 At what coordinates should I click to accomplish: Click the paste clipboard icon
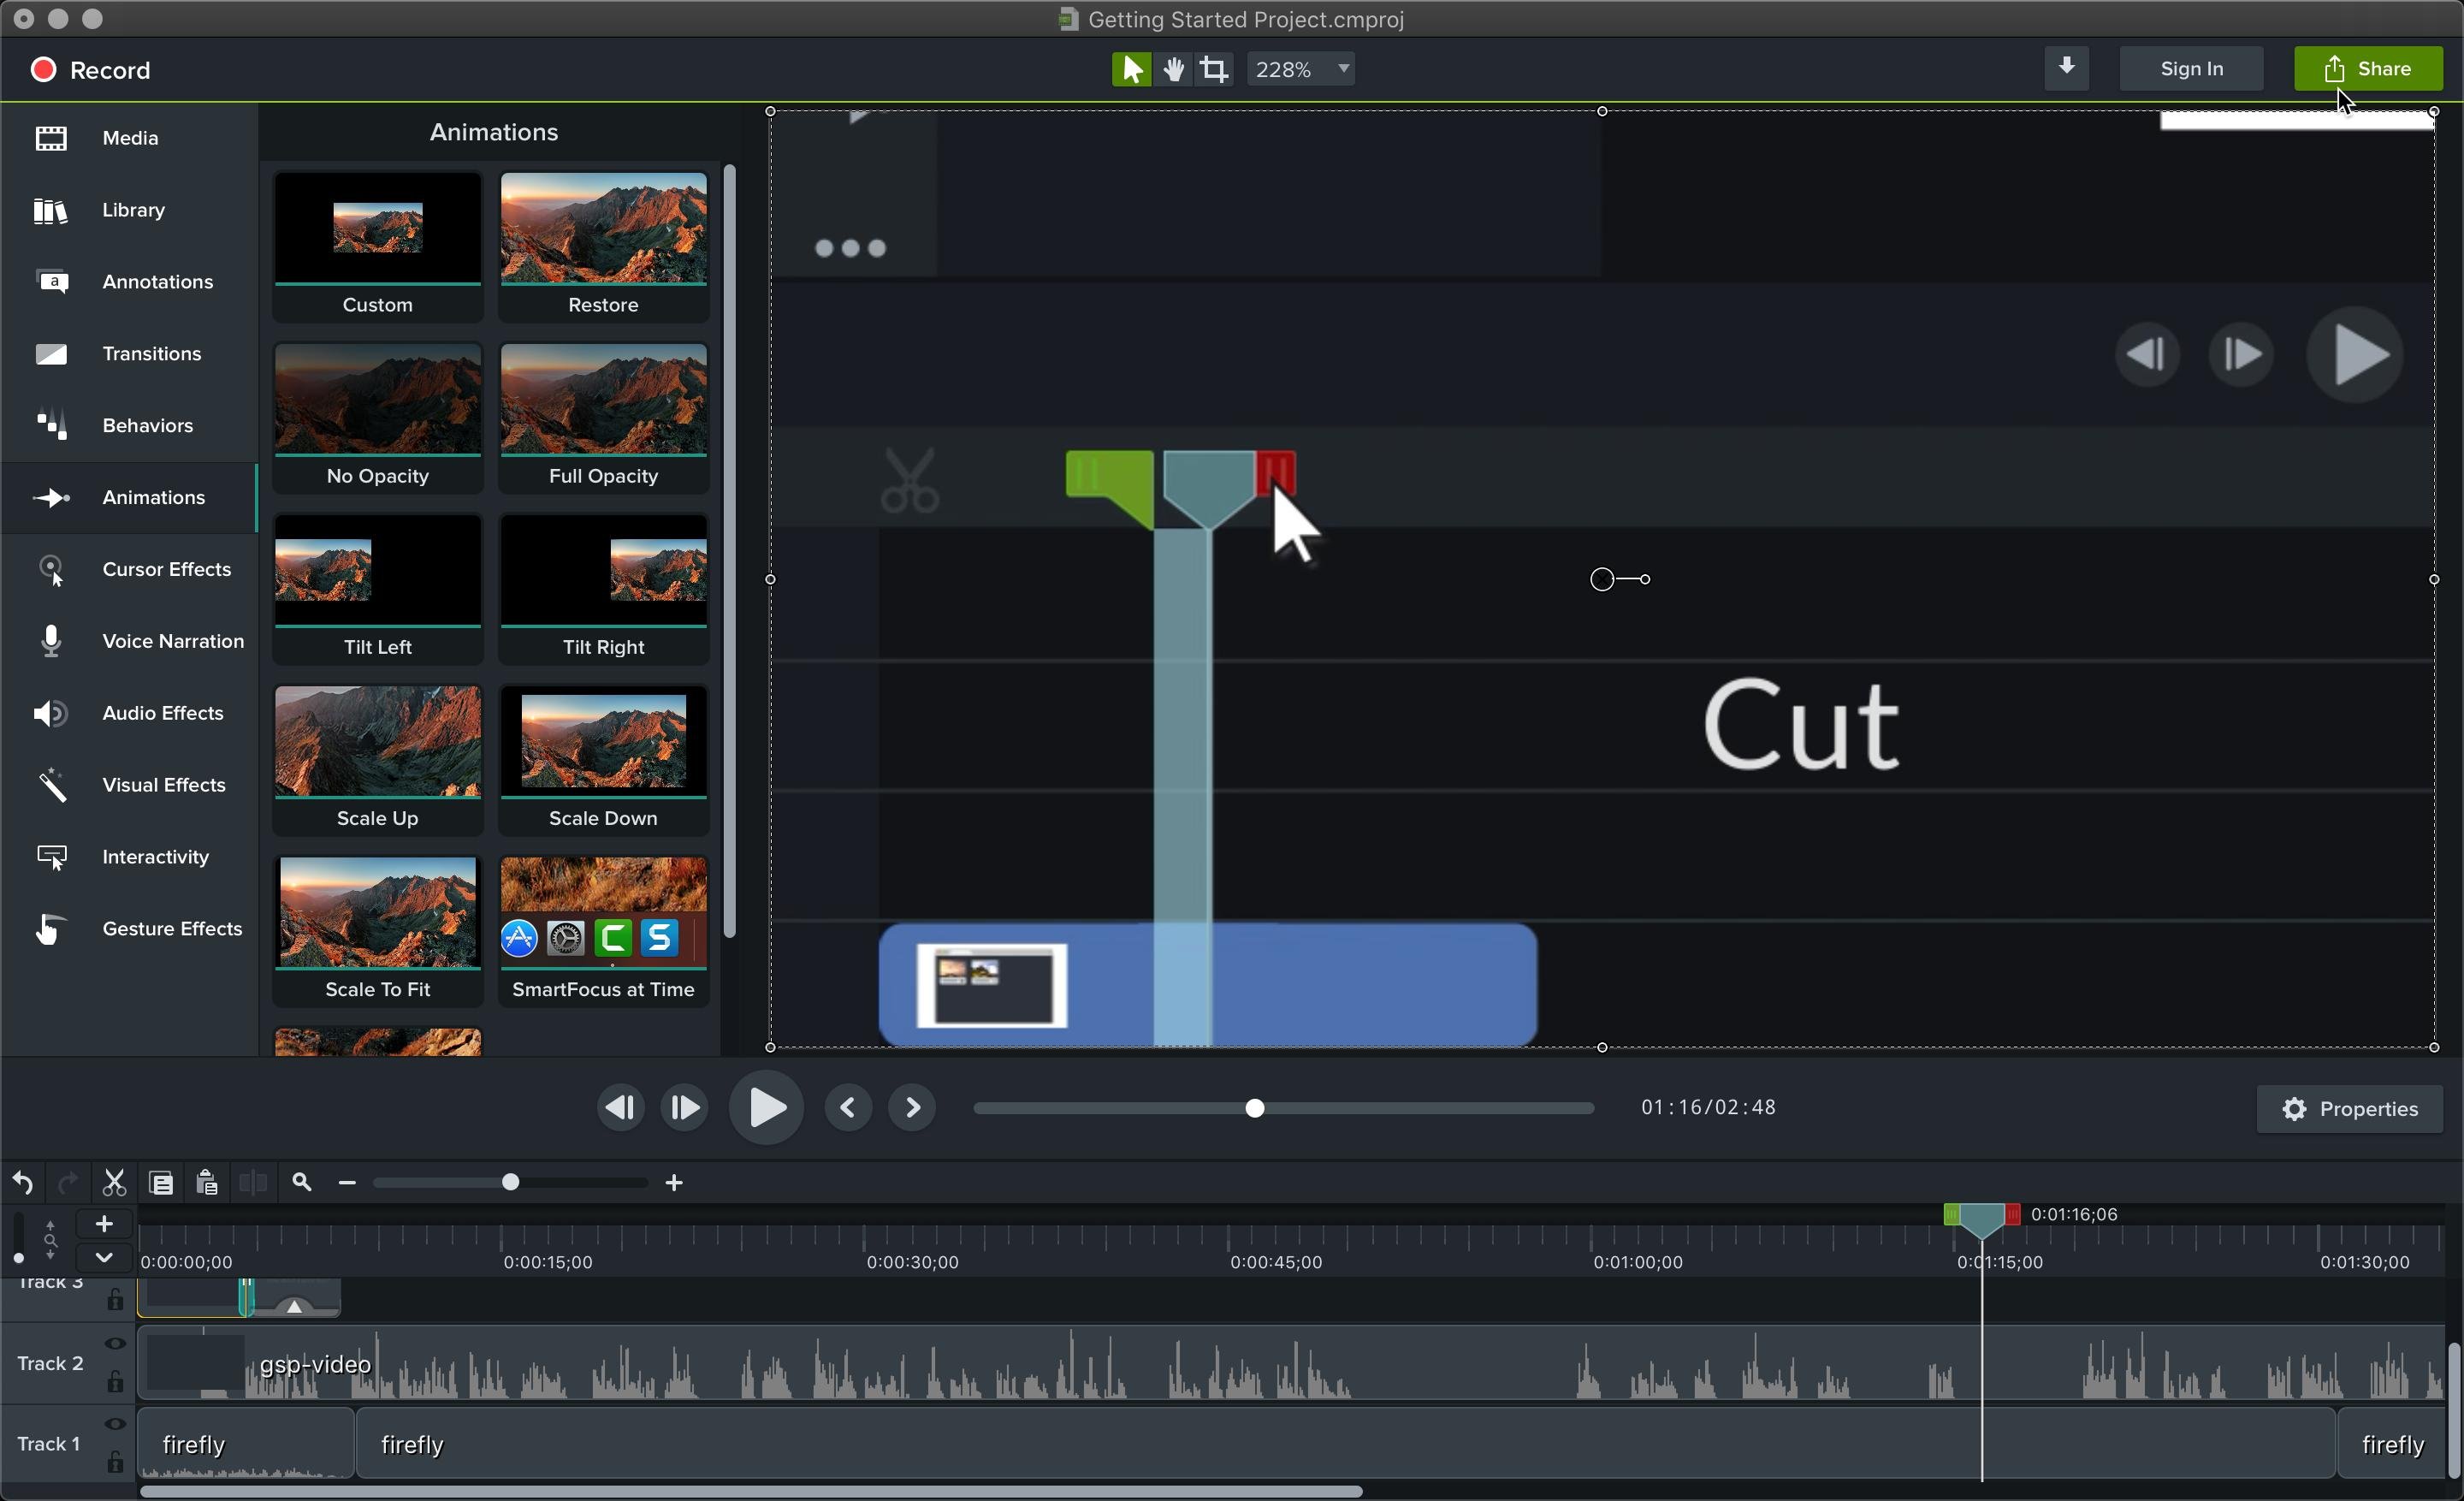[x=206, y=1183]
